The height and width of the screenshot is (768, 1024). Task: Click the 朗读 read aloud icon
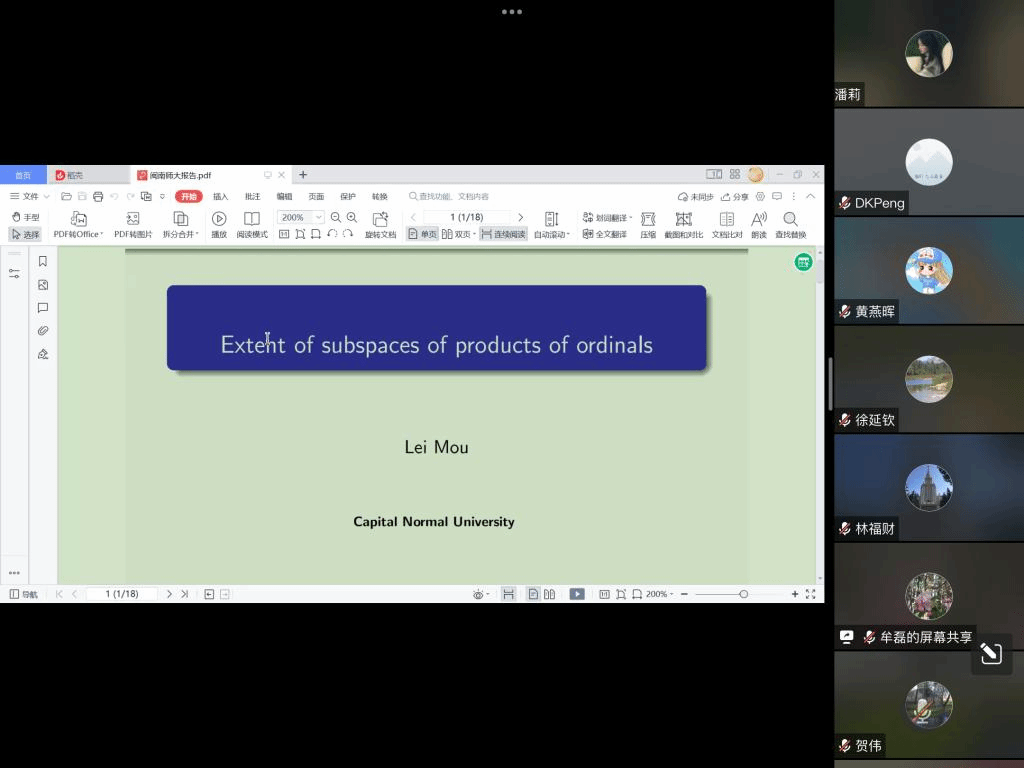[x=759, y=219]
